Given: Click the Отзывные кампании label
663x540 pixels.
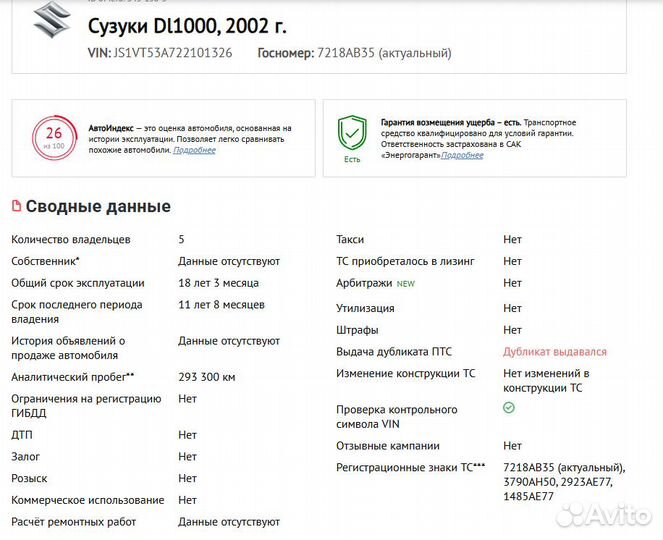Looking at the screenshot, I should 388,446.
